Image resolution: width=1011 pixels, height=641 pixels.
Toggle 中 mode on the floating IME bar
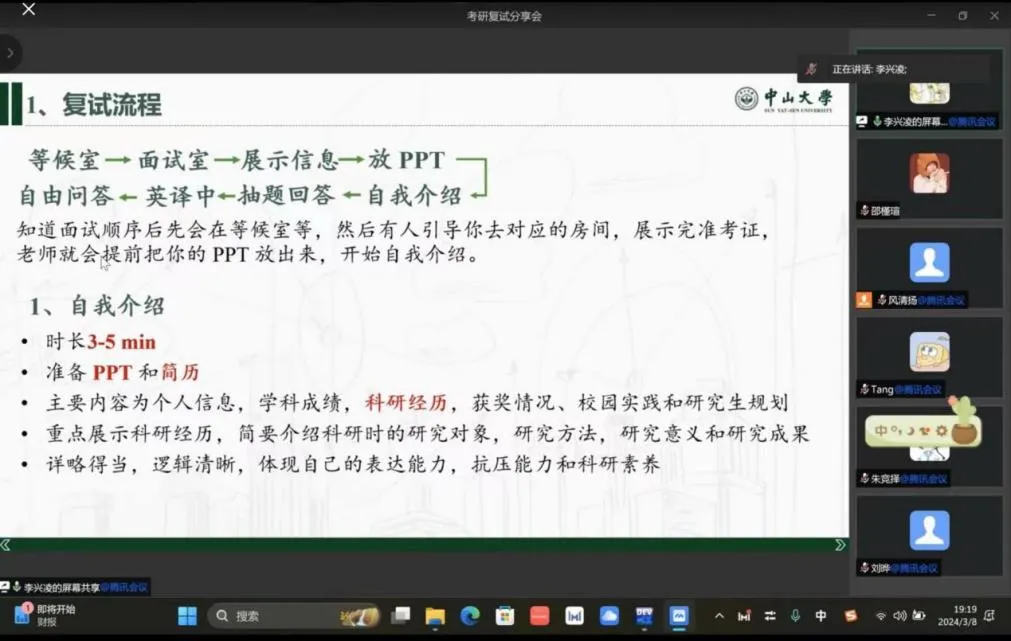pos(881,432)
